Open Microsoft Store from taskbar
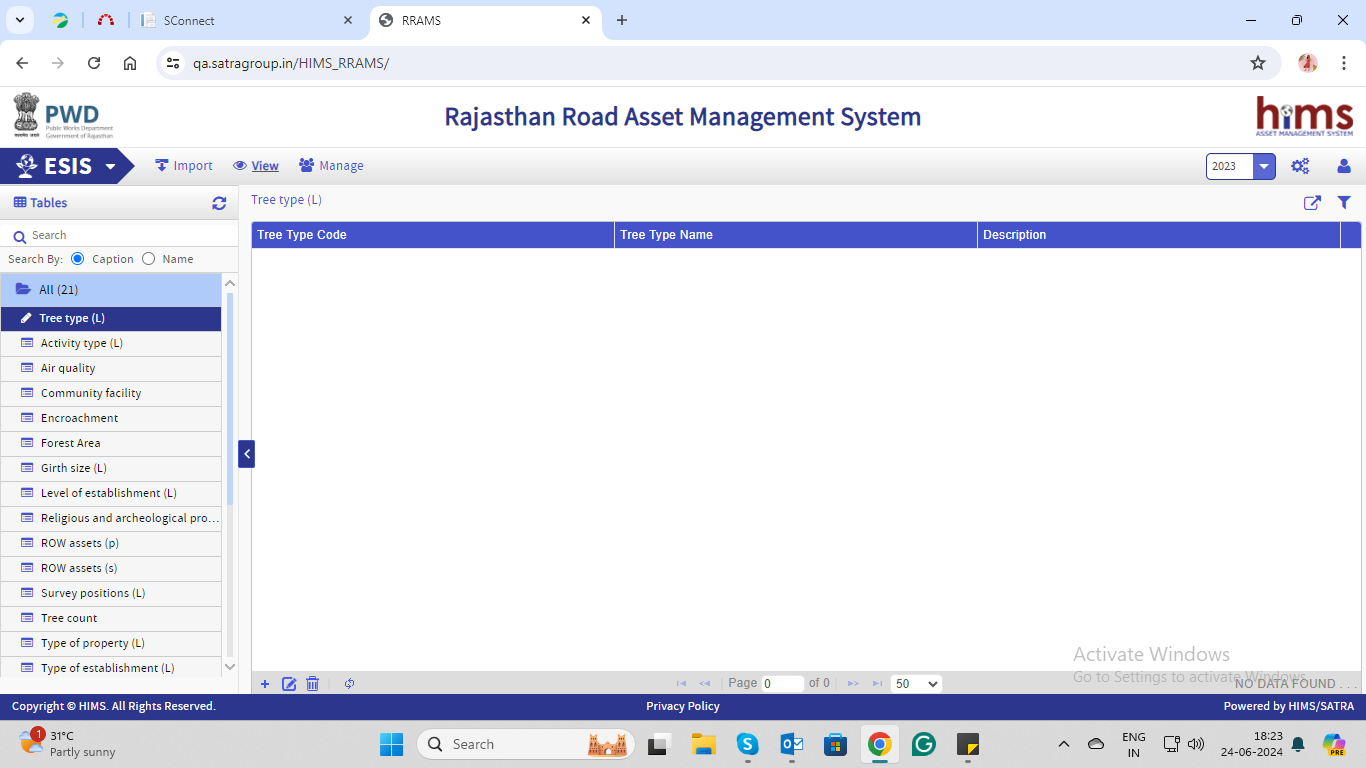Image resolution: width=1366 pixels, height=768 pixels. 836,744
